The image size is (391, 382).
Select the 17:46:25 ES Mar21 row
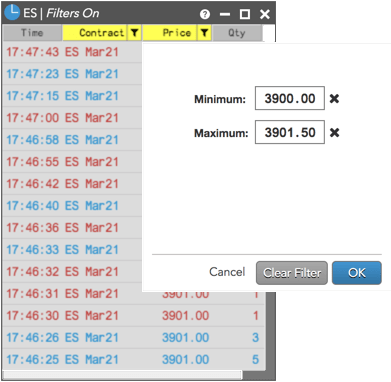[133, 360]
